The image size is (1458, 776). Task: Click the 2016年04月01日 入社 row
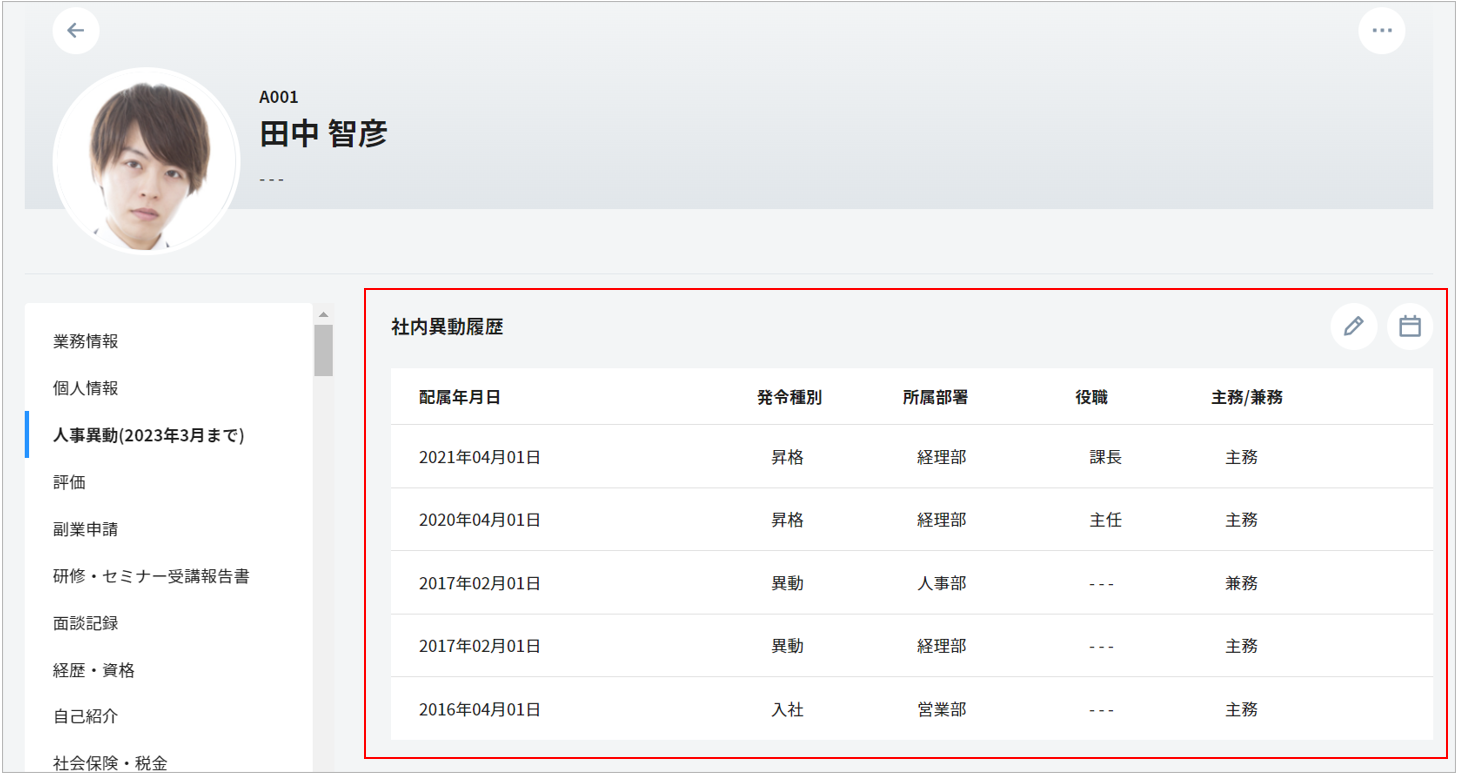click(x=910, y=709)
